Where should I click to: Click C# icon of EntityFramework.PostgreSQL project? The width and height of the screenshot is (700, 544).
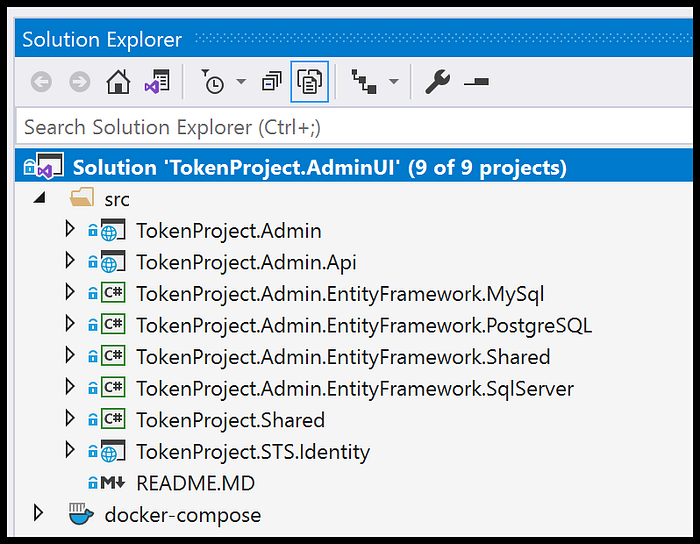tap(113, 324)
